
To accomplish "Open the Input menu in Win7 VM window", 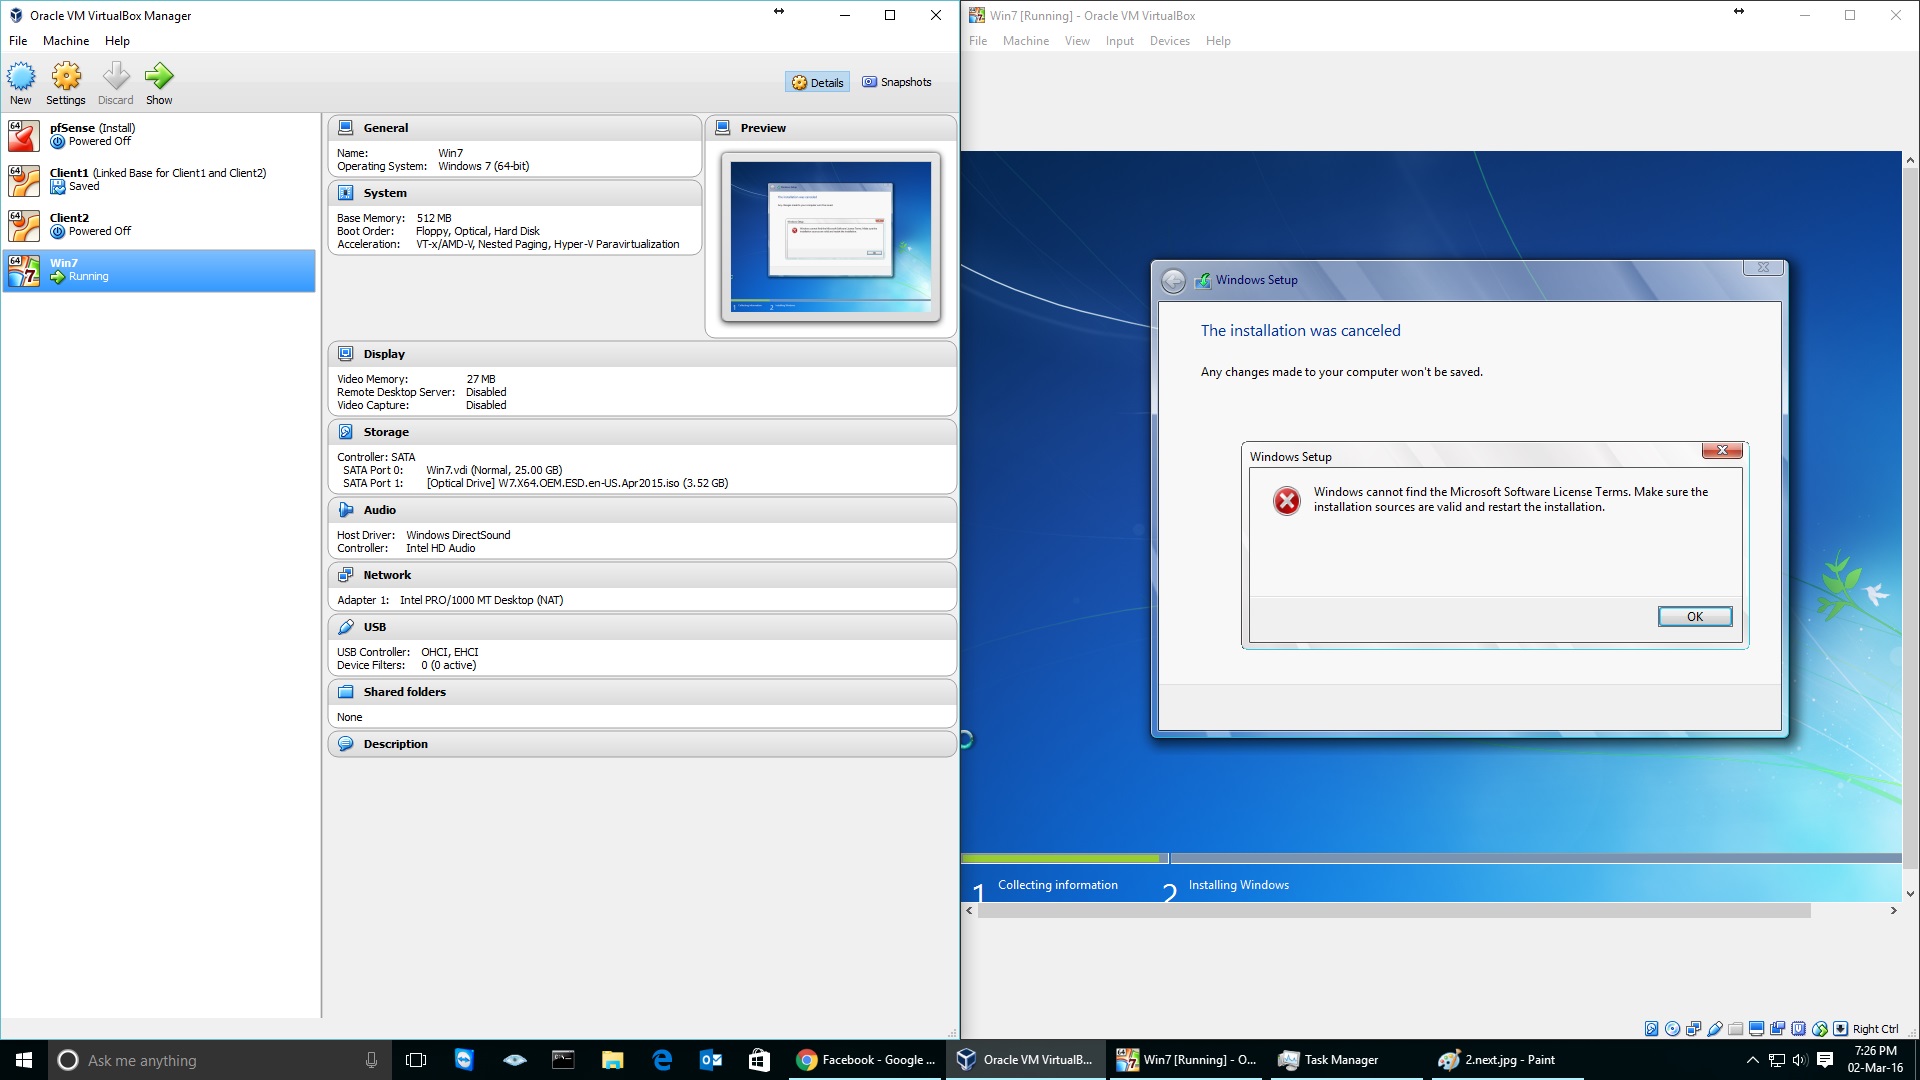I will click(1119, 41).
